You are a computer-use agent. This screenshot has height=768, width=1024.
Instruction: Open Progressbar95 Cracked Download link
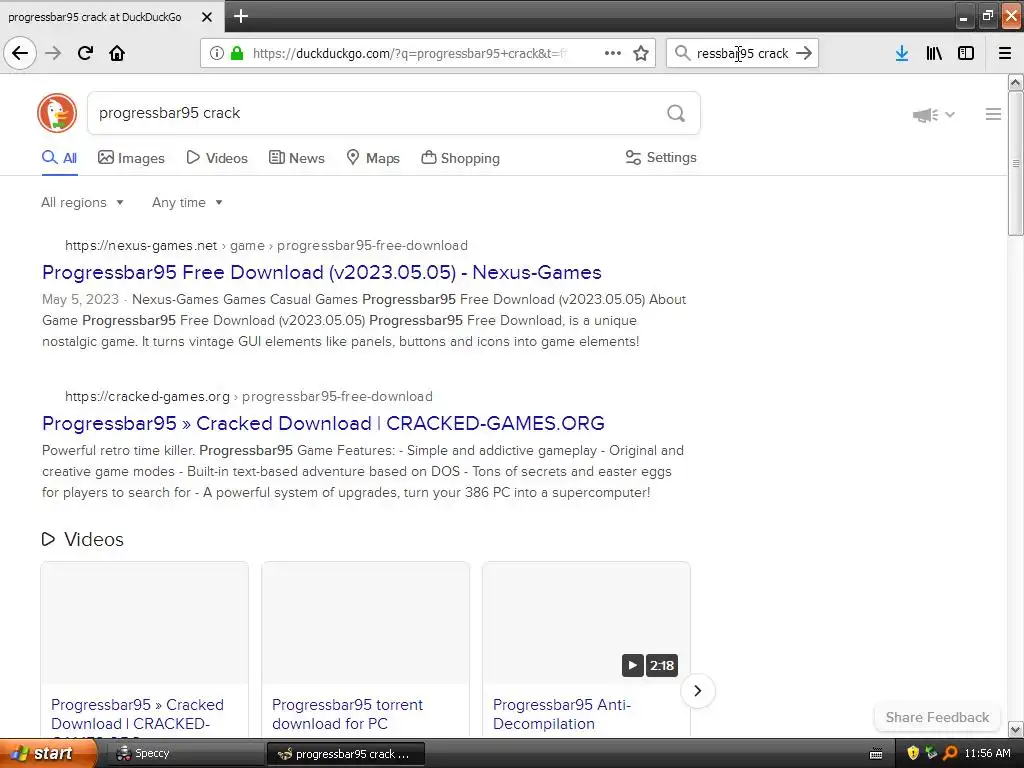coord(323,423)
